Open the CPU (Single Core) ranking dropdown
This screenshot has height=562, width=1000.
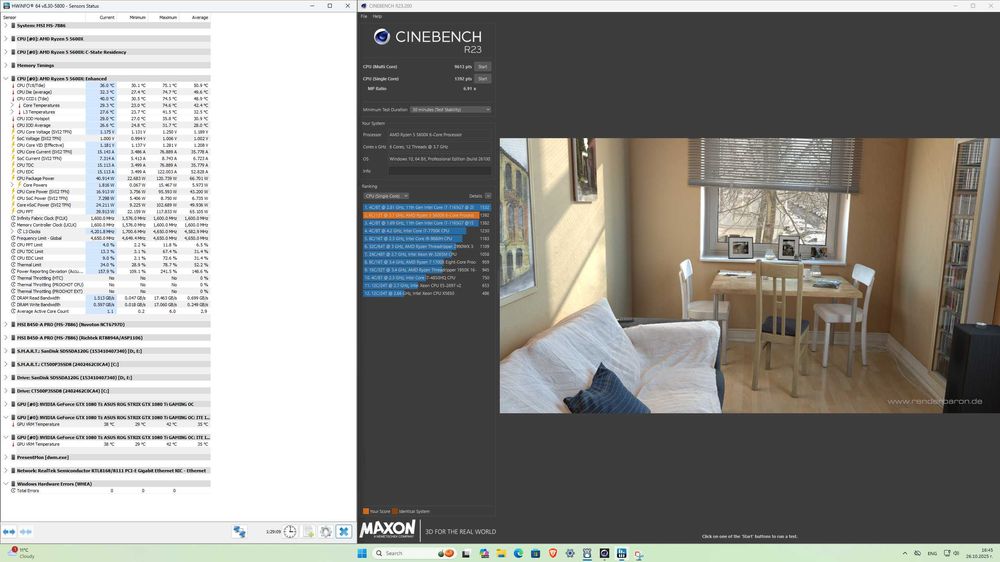386,196
